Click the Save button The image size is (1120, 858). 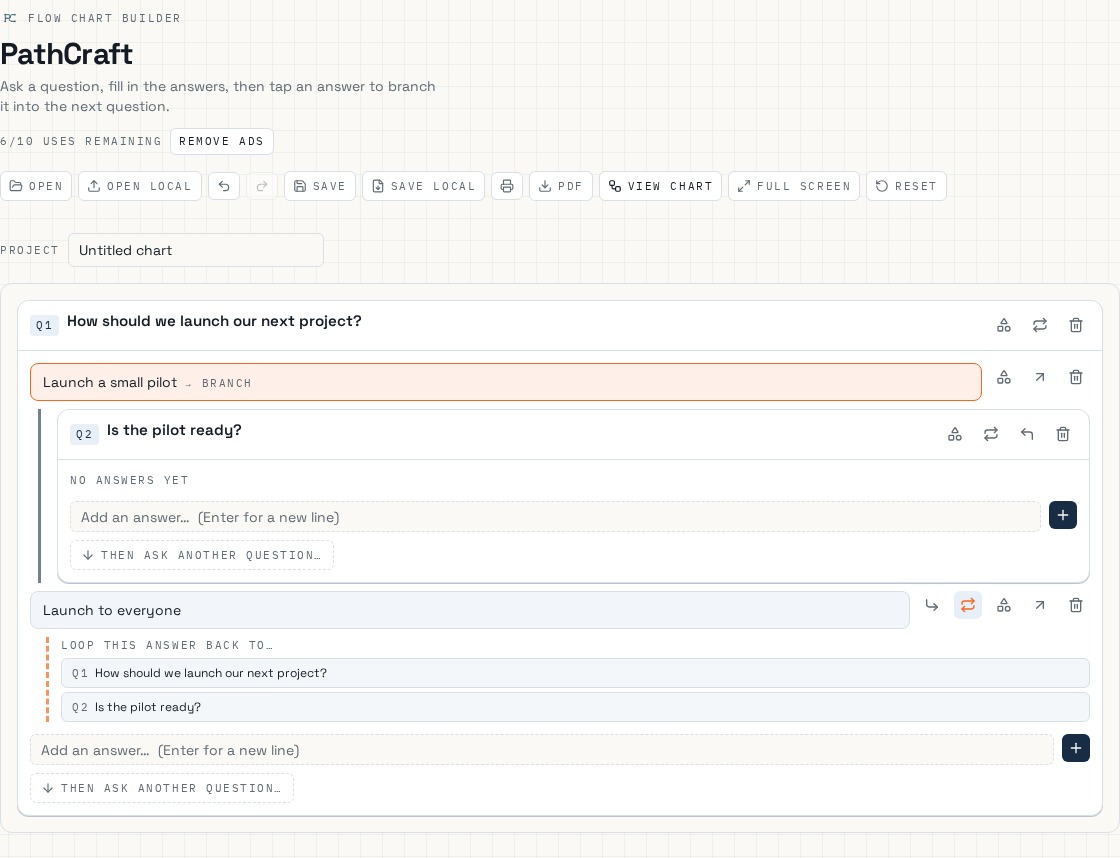[x=320, y=186]
